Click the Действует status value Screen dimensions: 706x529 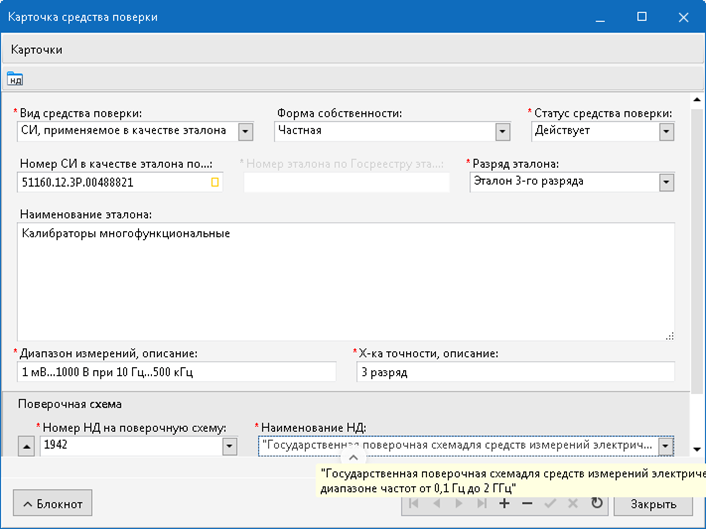(x=562, y=131)
